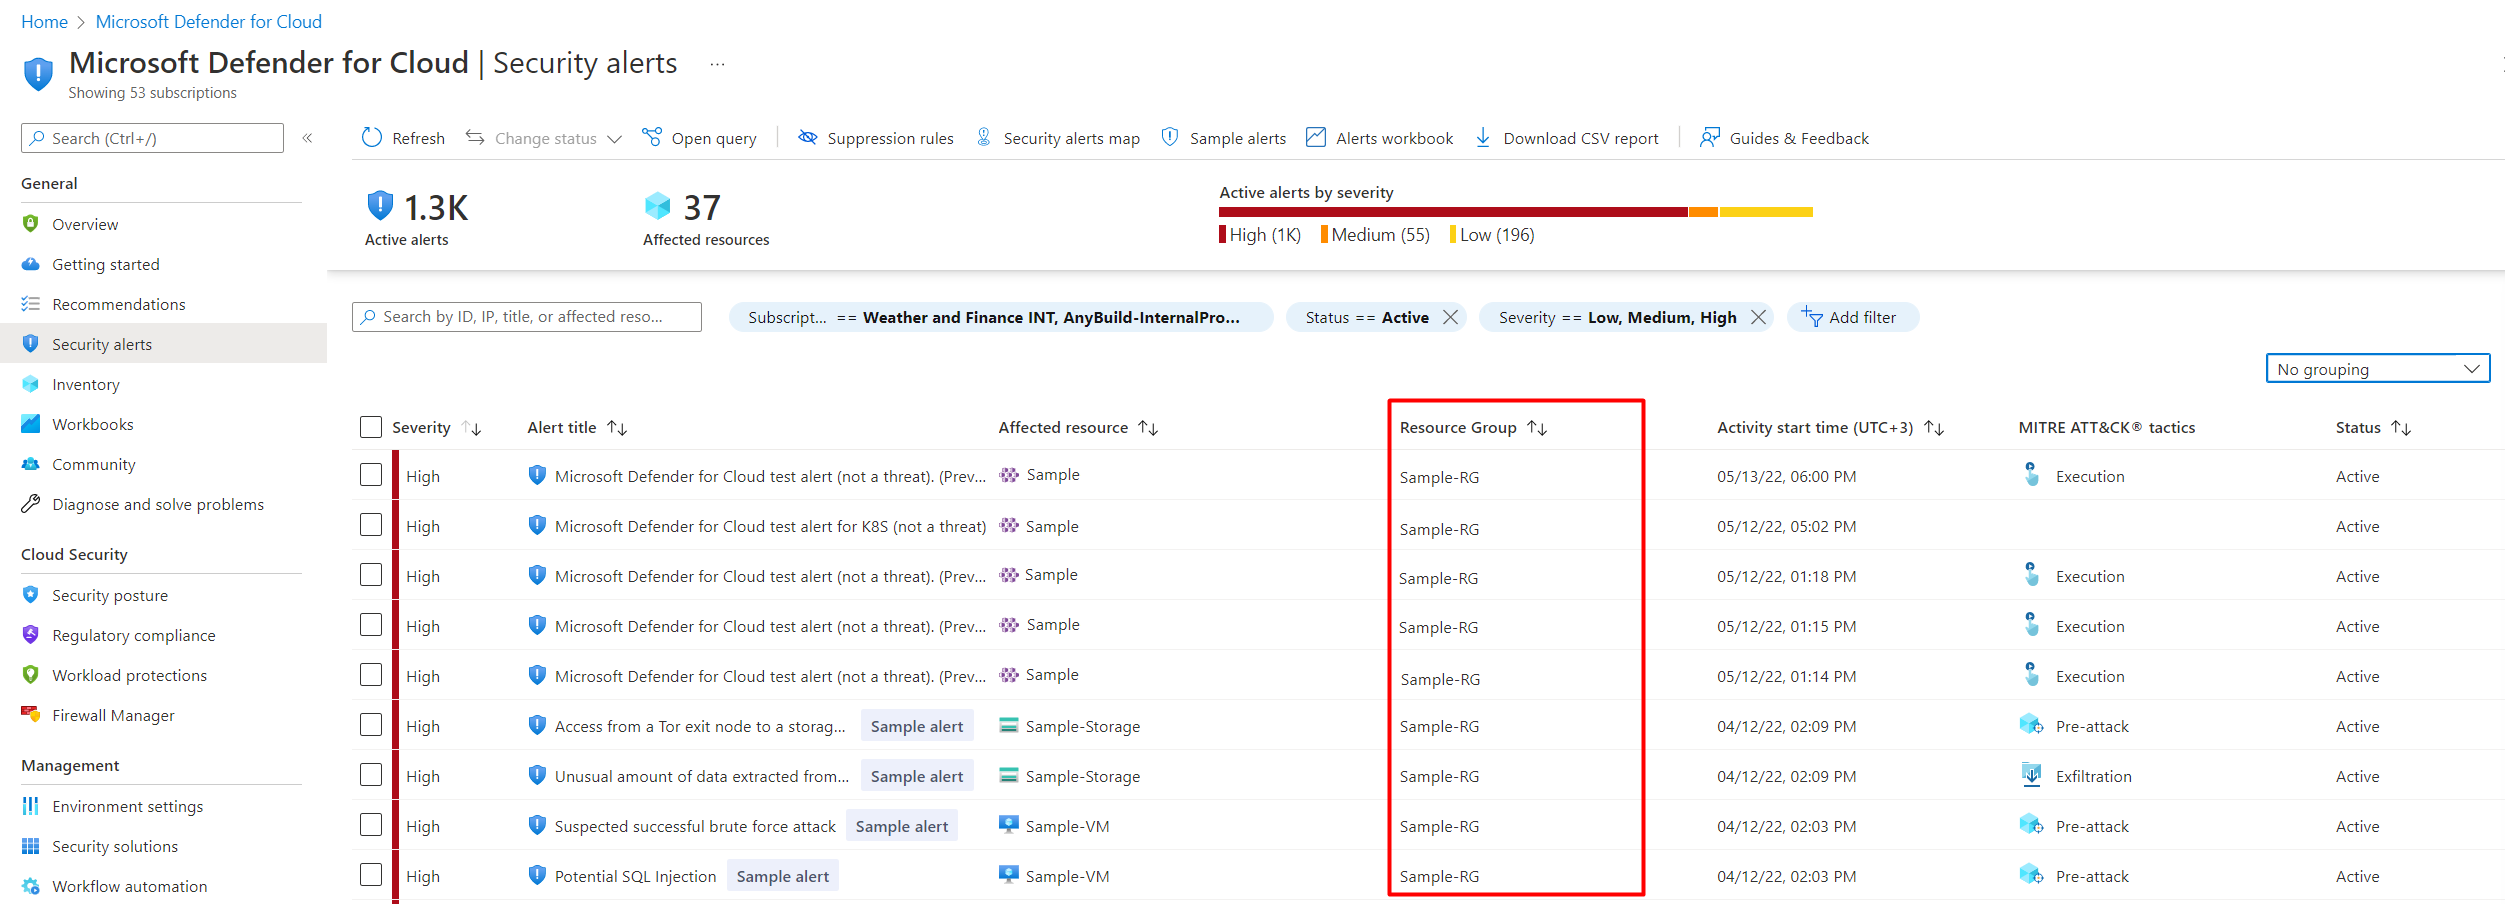Download the CSV report

1566,138
